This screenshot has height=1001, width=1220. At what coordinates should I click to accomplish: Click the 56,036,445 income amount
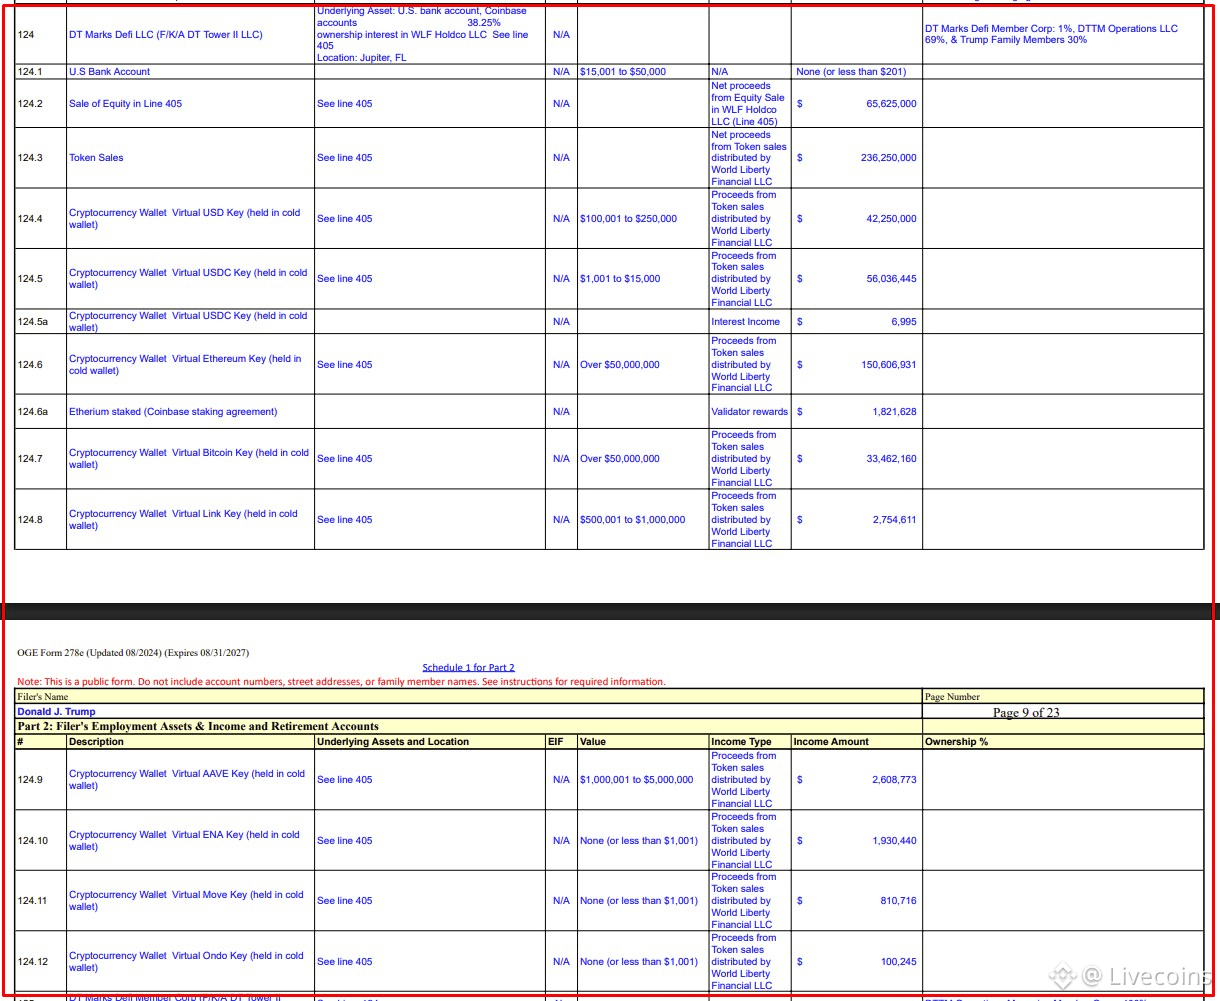click(891, 279)
